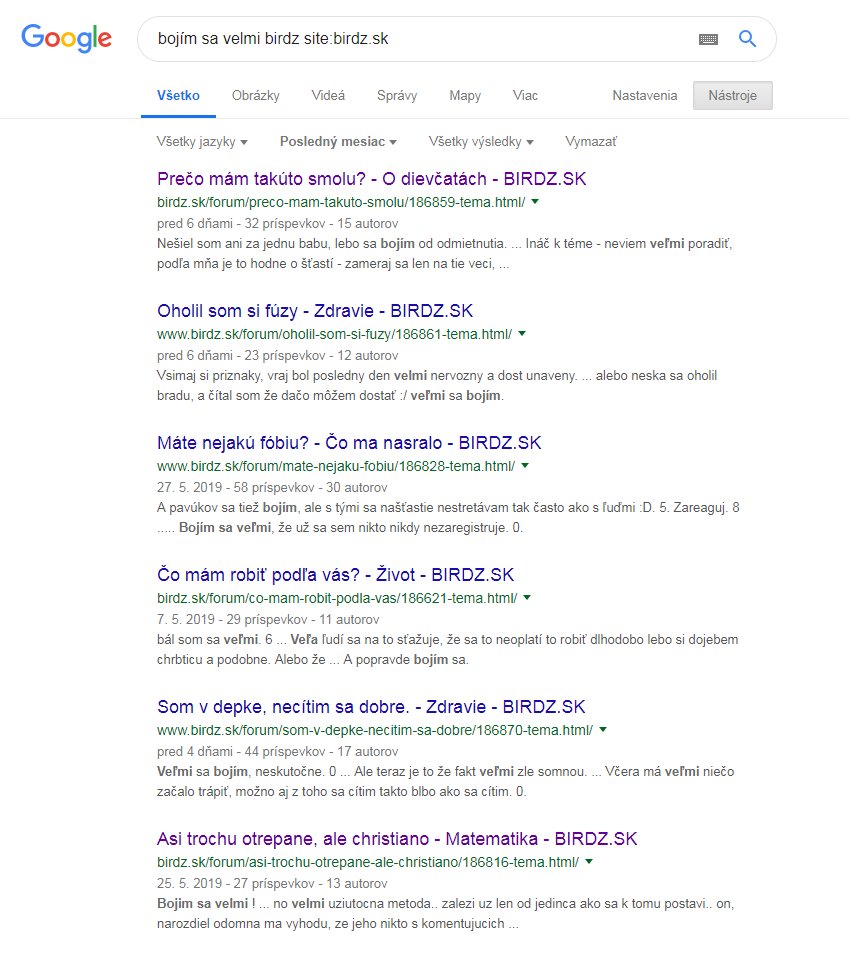Click Vymazať to clear filters
This screenshot has height=954, width=849.
[591, 142]
